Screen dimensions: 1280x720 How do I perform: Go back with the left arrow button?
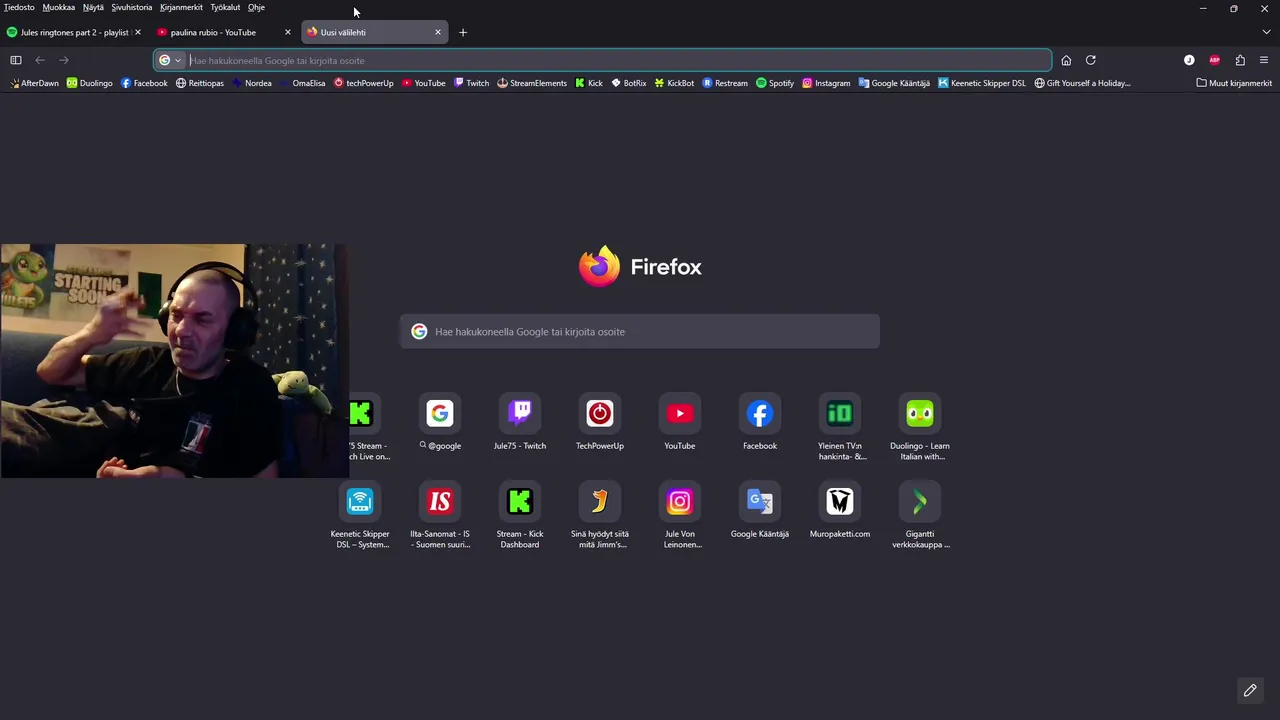coord(40,60)
